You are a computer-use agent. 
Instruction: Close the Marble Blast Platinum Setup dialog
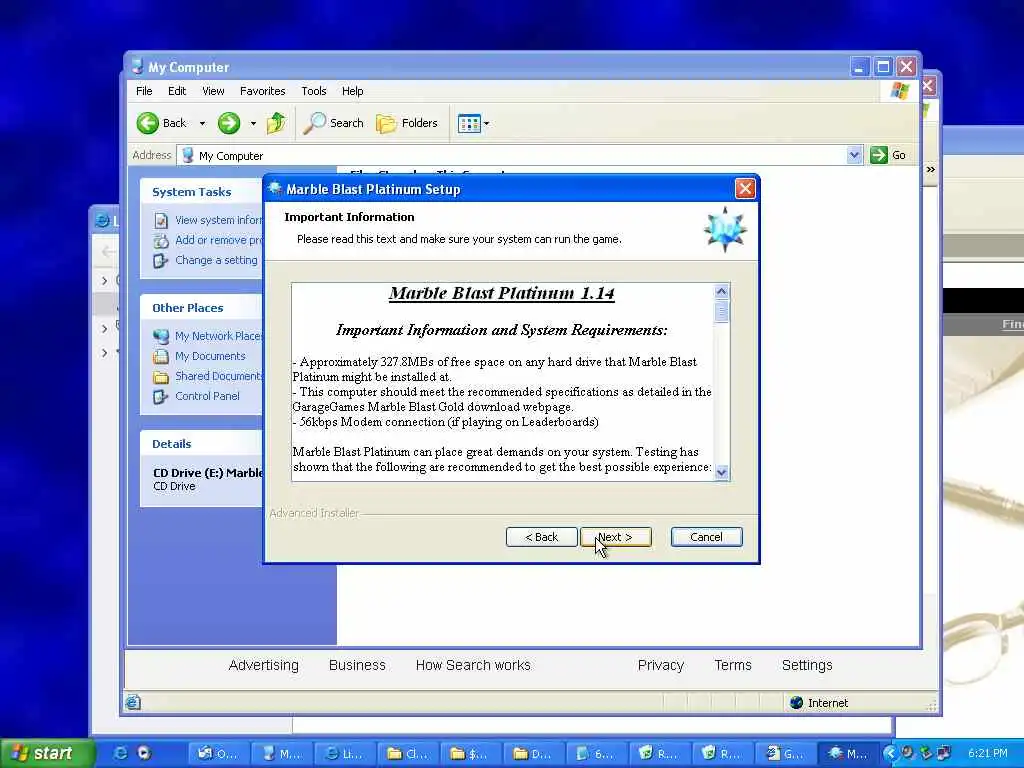(744, 189)
